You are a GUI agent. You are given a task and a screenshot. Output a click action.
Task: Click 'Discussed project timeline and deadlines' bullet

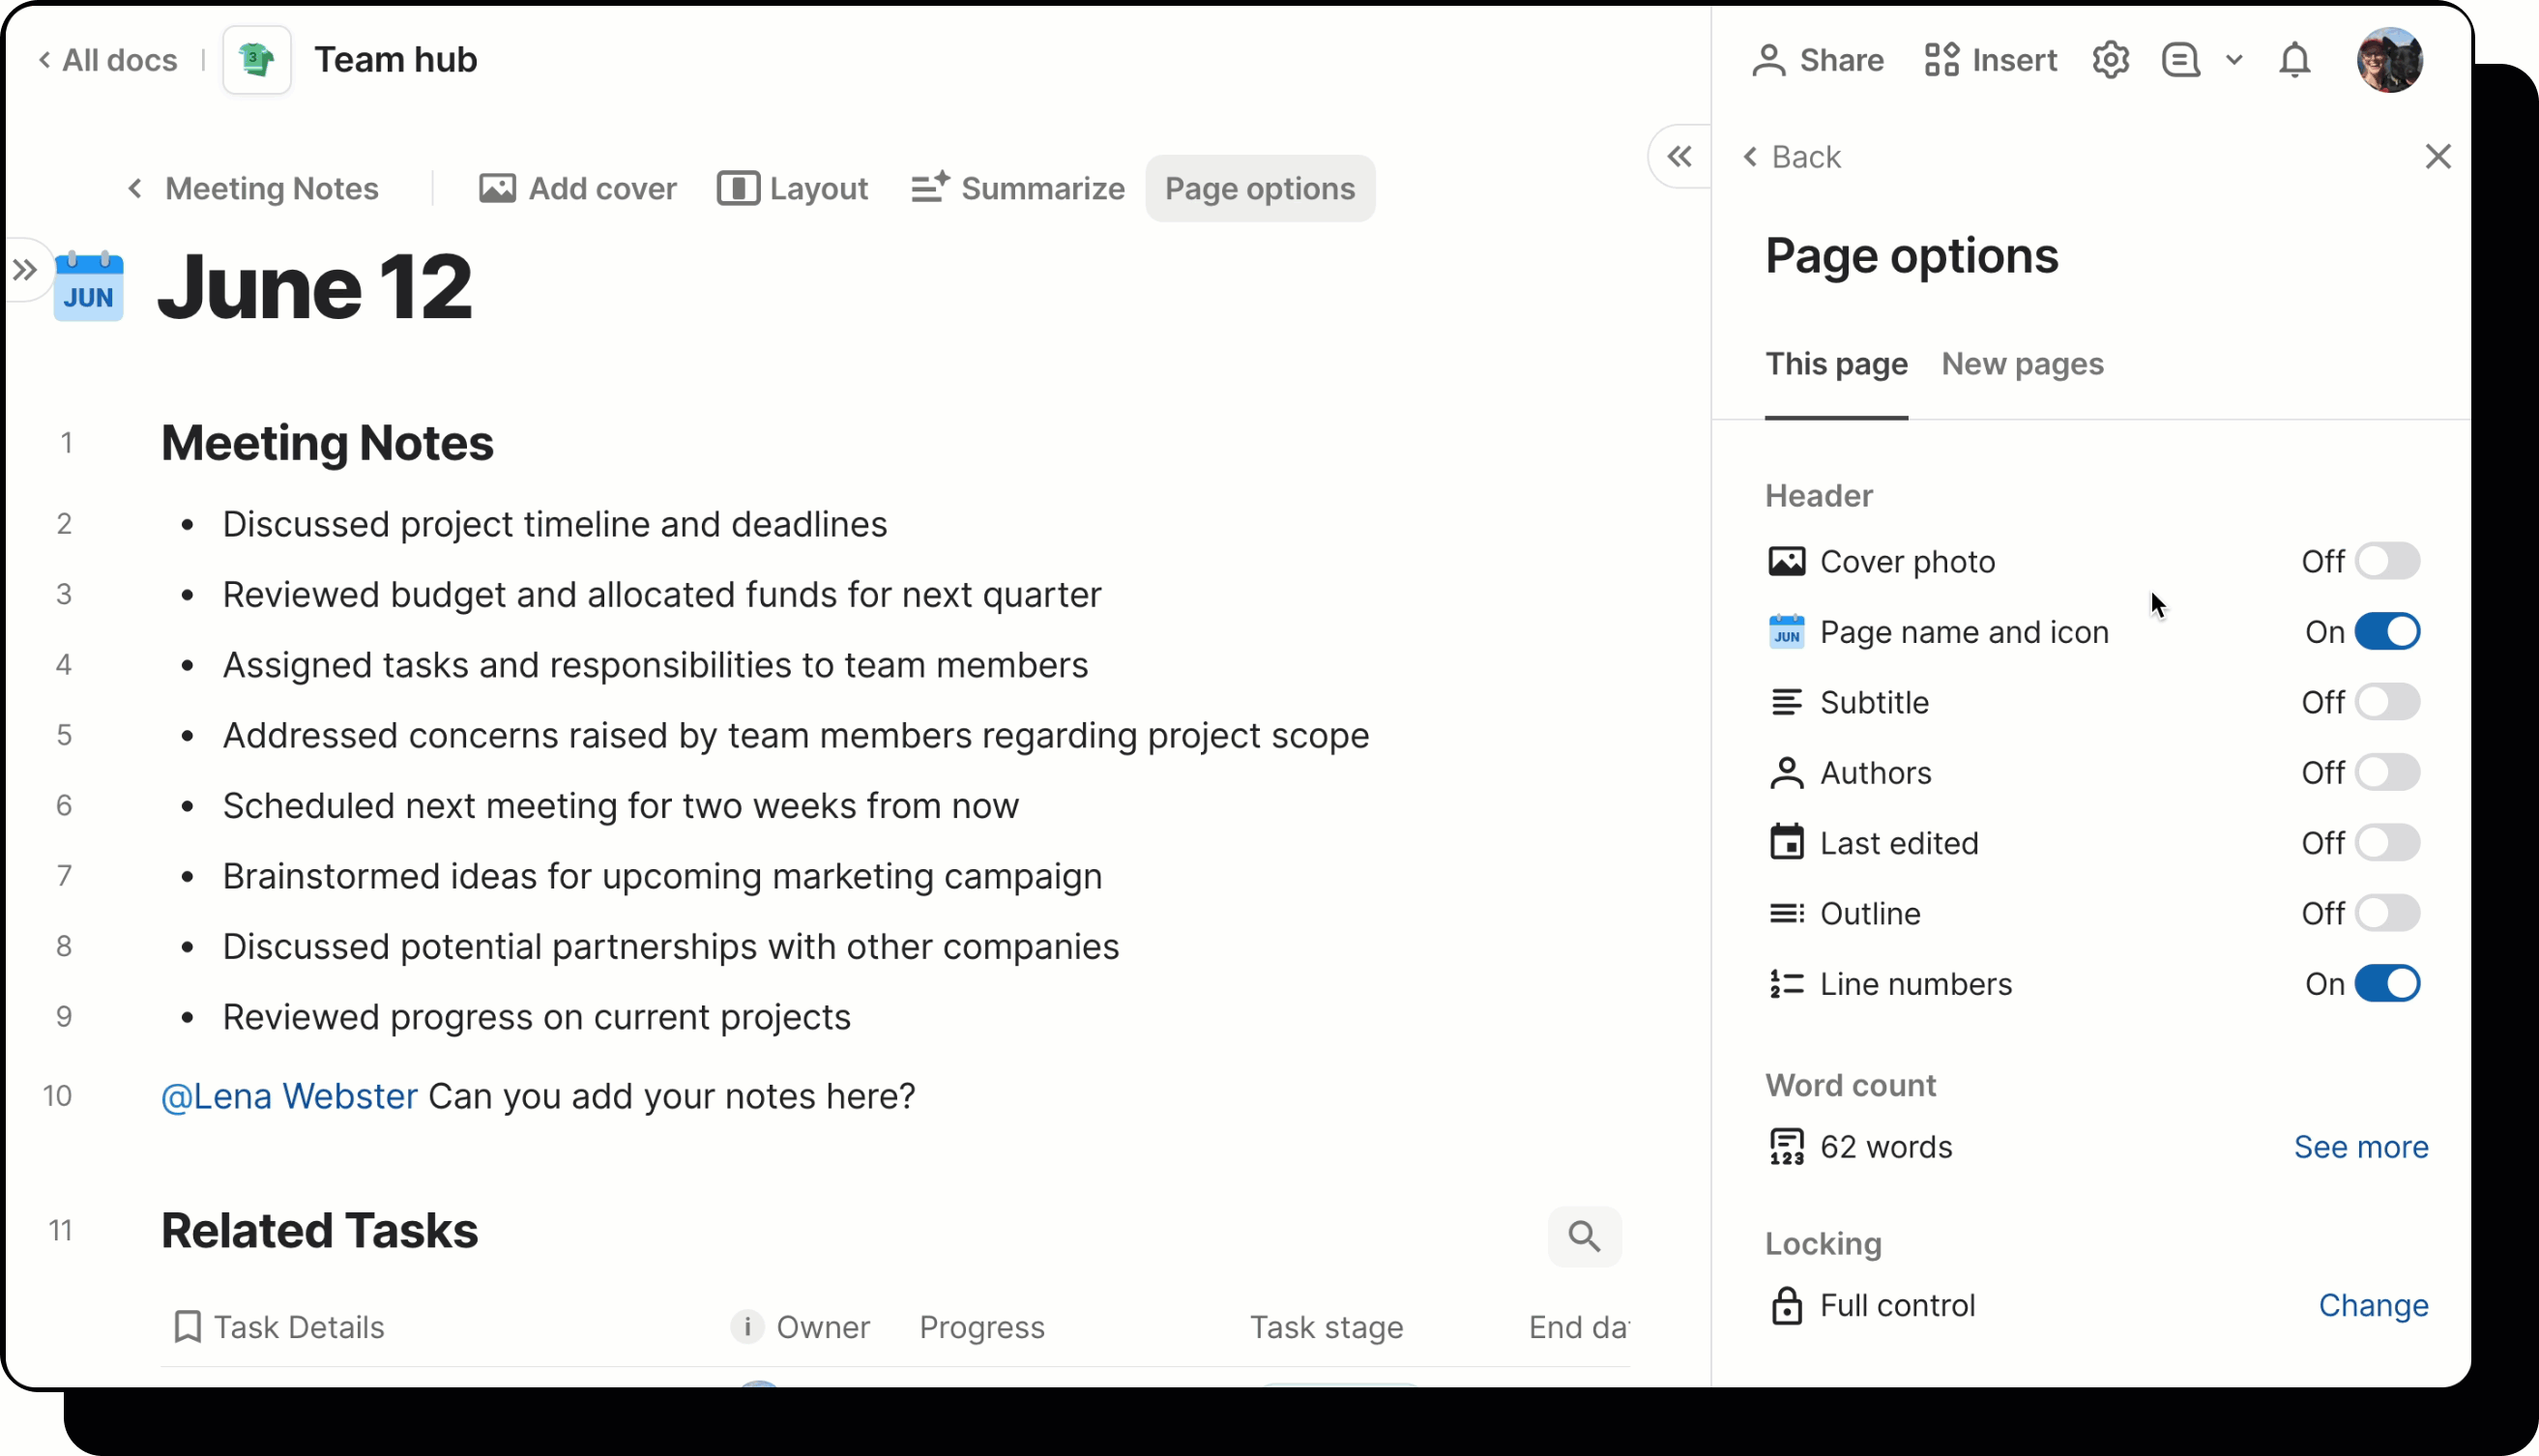tap(554, 524)
